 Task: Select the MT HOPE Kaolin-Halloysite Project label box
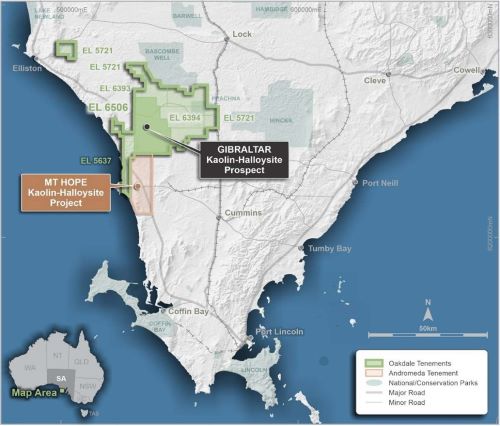(66, 193)
